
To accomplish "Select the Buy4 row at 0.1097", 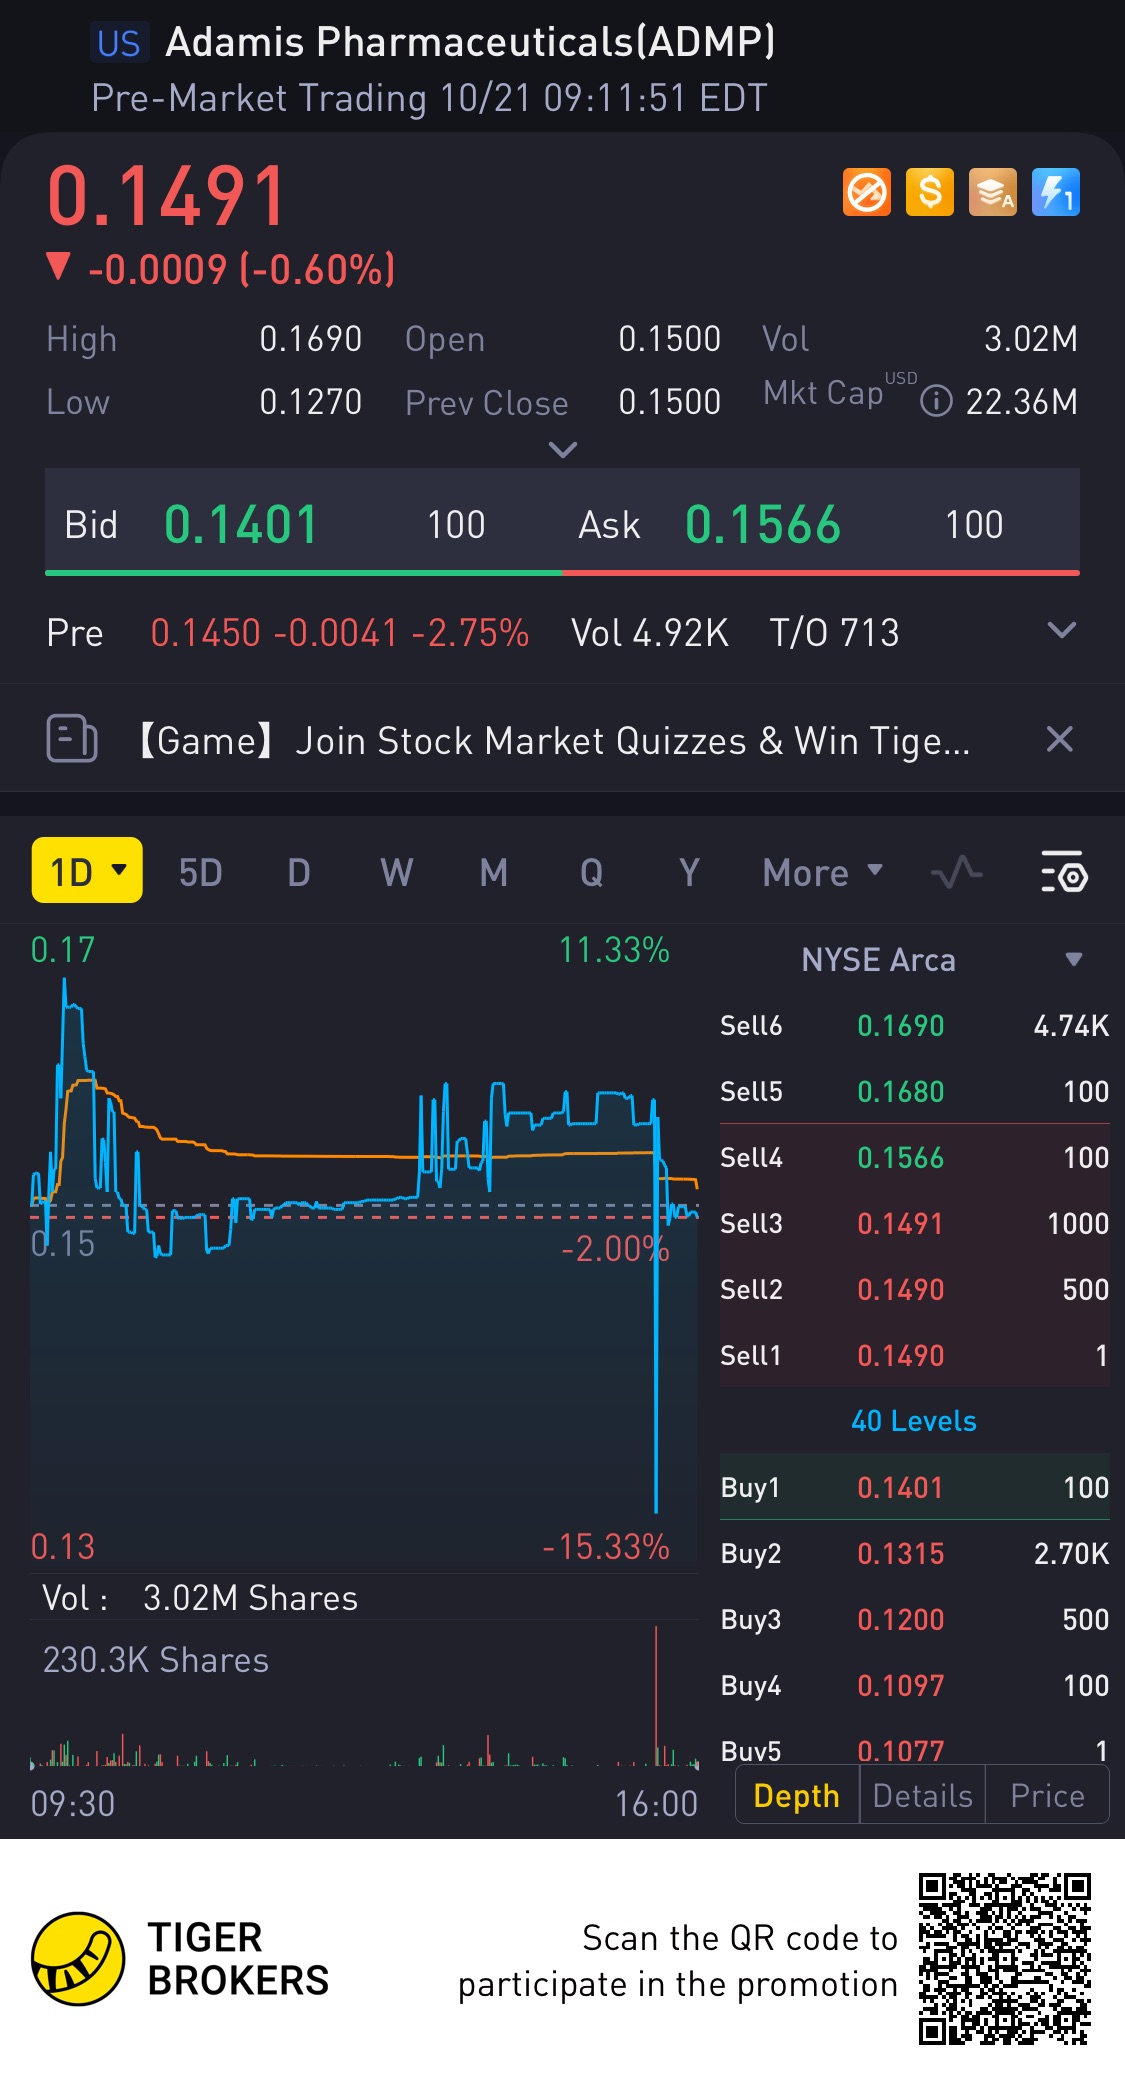I will tap(914, 1685).
